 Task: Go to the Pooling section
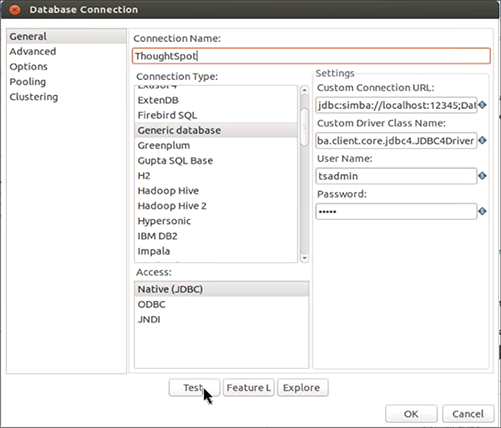pos(28,82)
